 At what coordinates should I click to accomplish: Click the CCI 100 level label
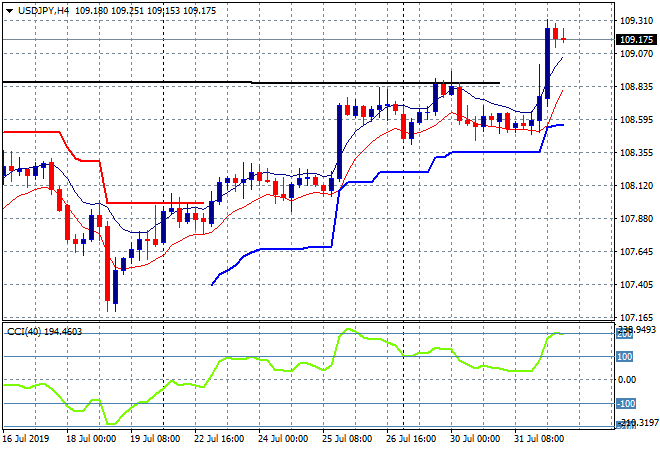click(624, 357)
